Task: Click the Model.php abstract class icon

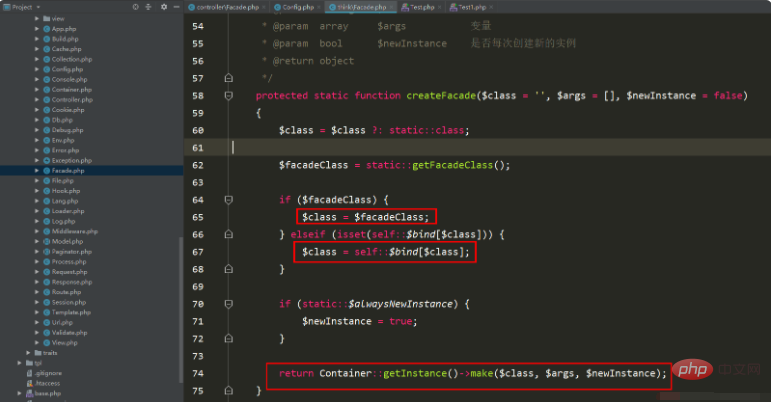Action: [47, 241]
